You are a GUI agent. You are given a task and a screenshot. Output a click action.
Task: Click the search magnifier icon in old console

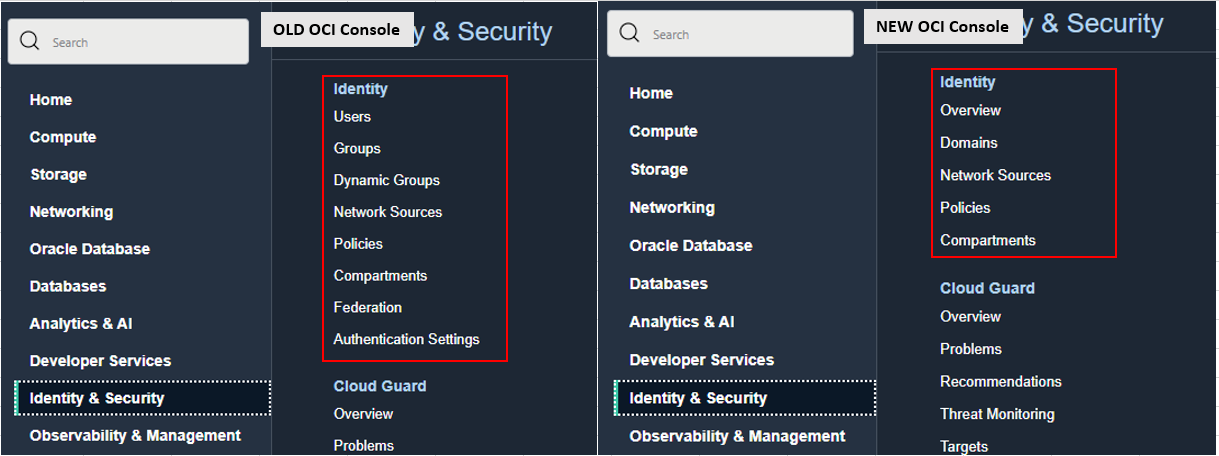click(29, 41)
